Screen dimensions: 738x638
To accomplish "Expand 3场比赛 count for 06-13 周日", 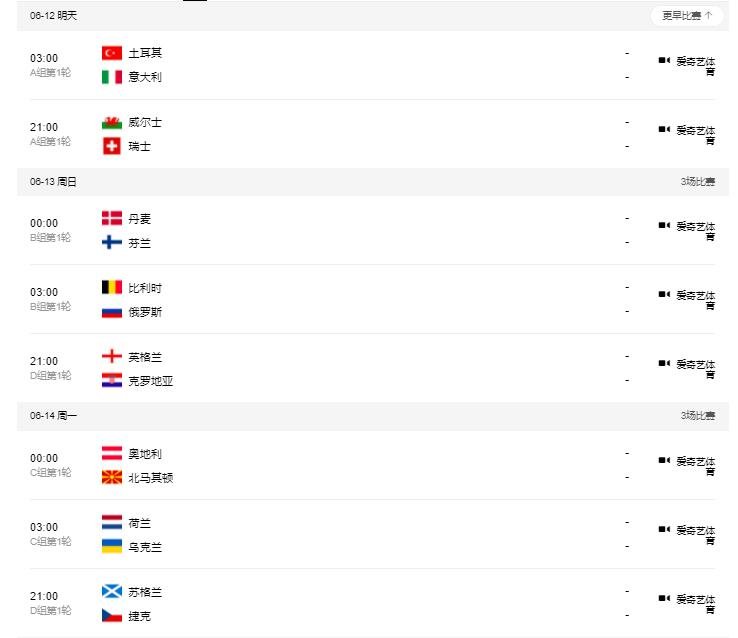I will [x=697, y=181].
